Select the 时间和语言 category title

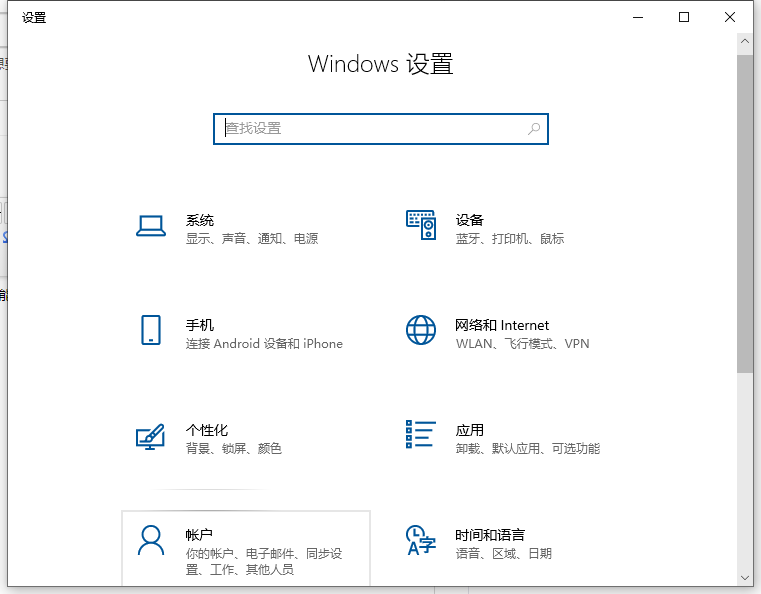tap(490, 534)
